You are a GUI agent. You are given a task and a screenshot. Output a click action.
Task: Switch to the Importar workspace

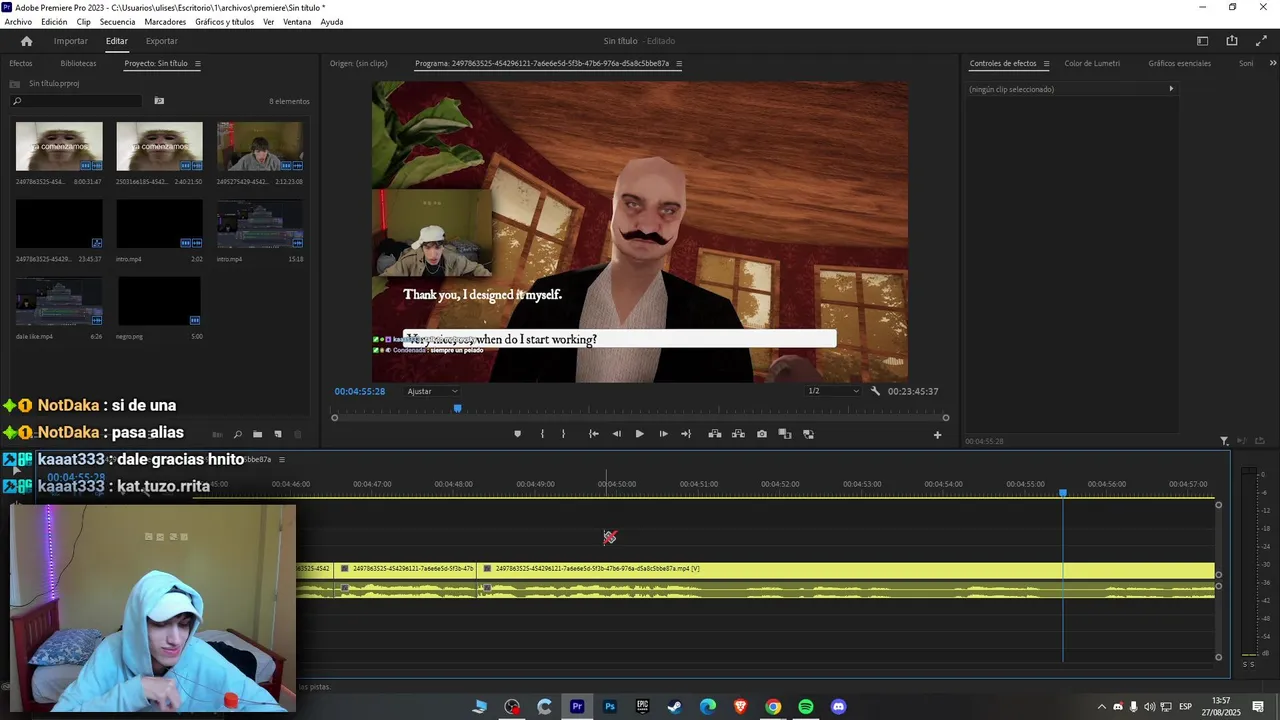point(70,41)
